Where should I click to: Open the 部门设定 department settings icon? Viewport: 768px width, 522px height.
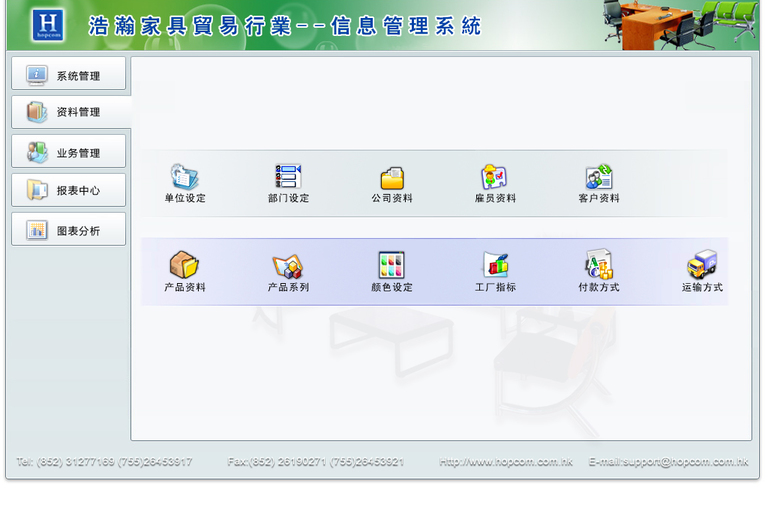(288, 178)
